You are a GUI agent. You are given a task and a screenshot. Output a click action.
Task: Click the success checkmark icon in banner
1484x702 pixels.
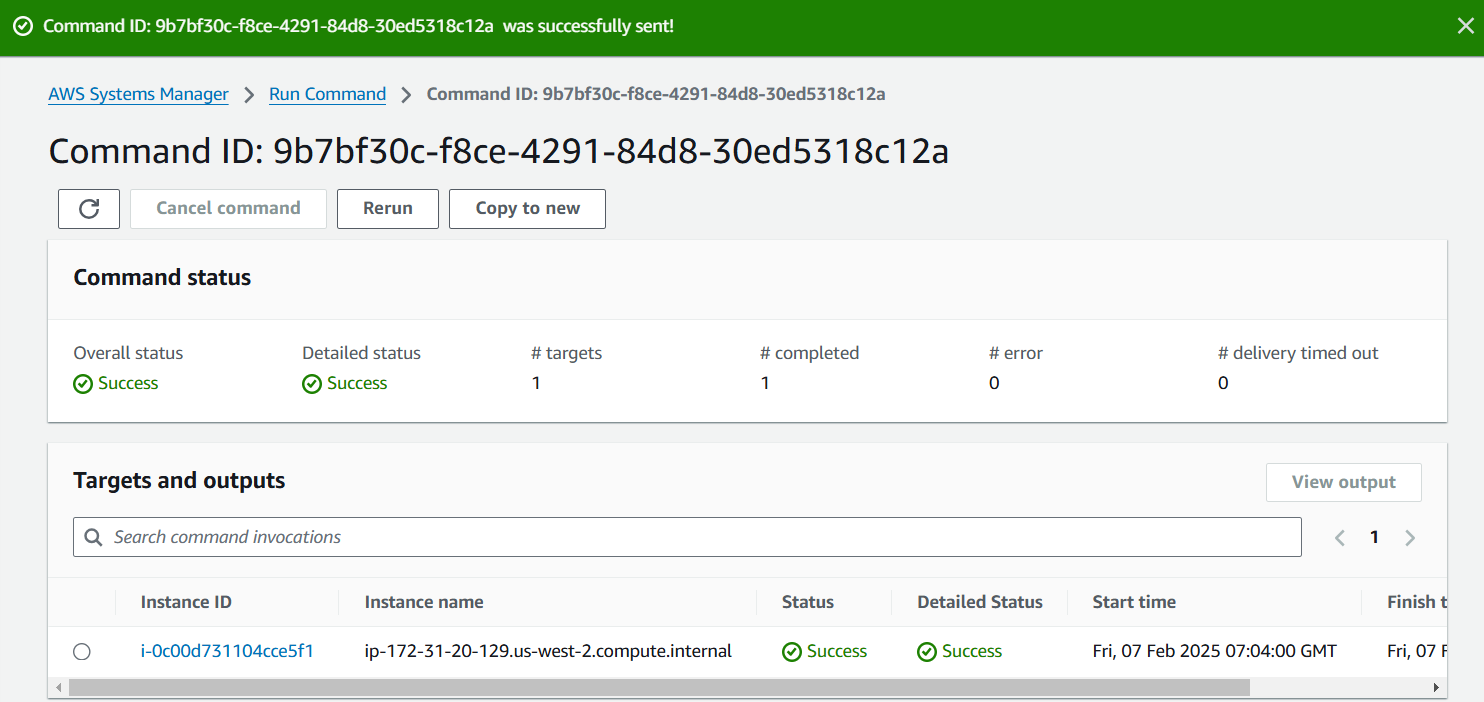pos(22,26)
